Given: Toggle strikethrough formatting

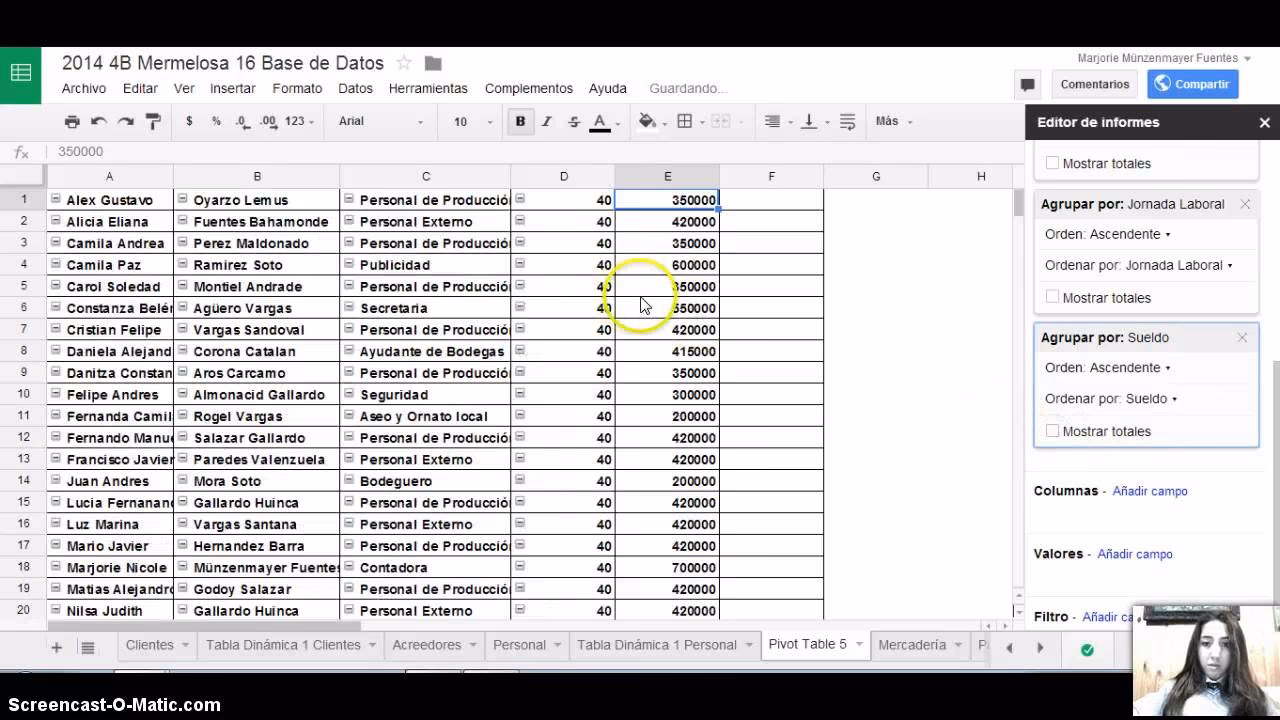Looking at the screenshot, I should (574, 121).
